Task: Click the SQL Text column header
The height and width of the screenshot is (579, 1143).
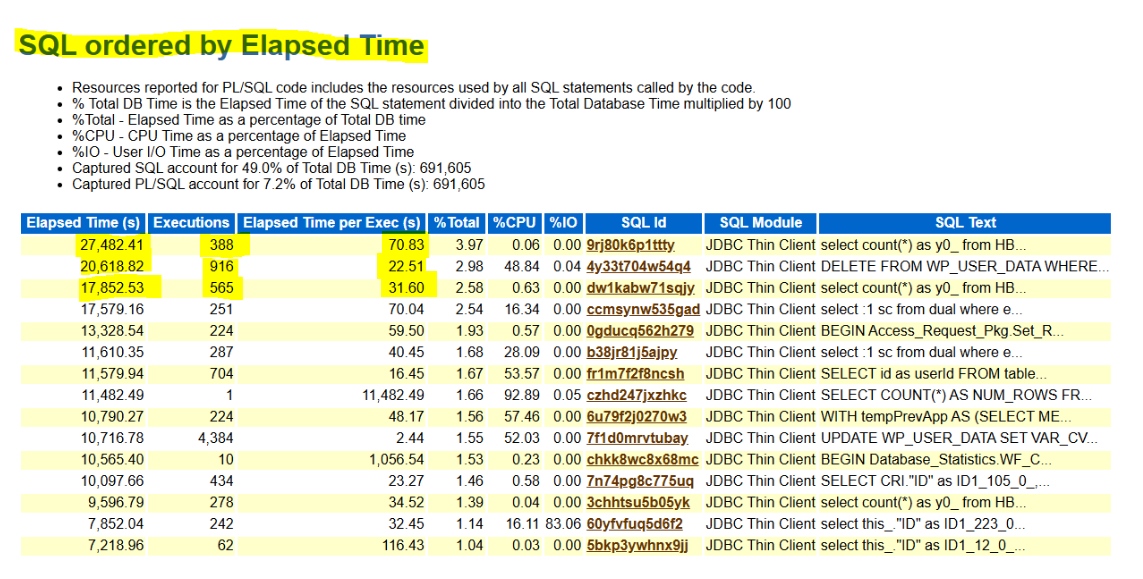Action: point(965,223)
